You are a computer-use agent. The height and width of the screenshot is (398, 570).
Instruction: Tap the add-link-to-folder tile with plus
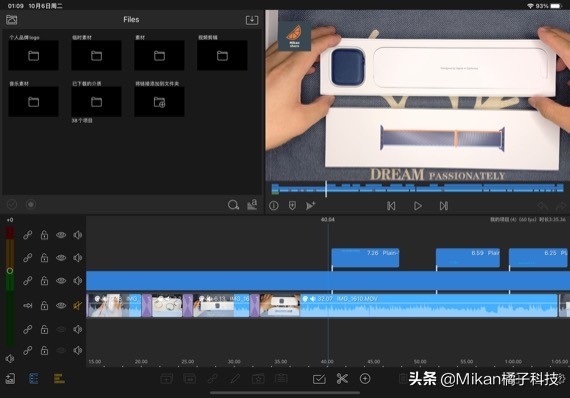[159, 101]
